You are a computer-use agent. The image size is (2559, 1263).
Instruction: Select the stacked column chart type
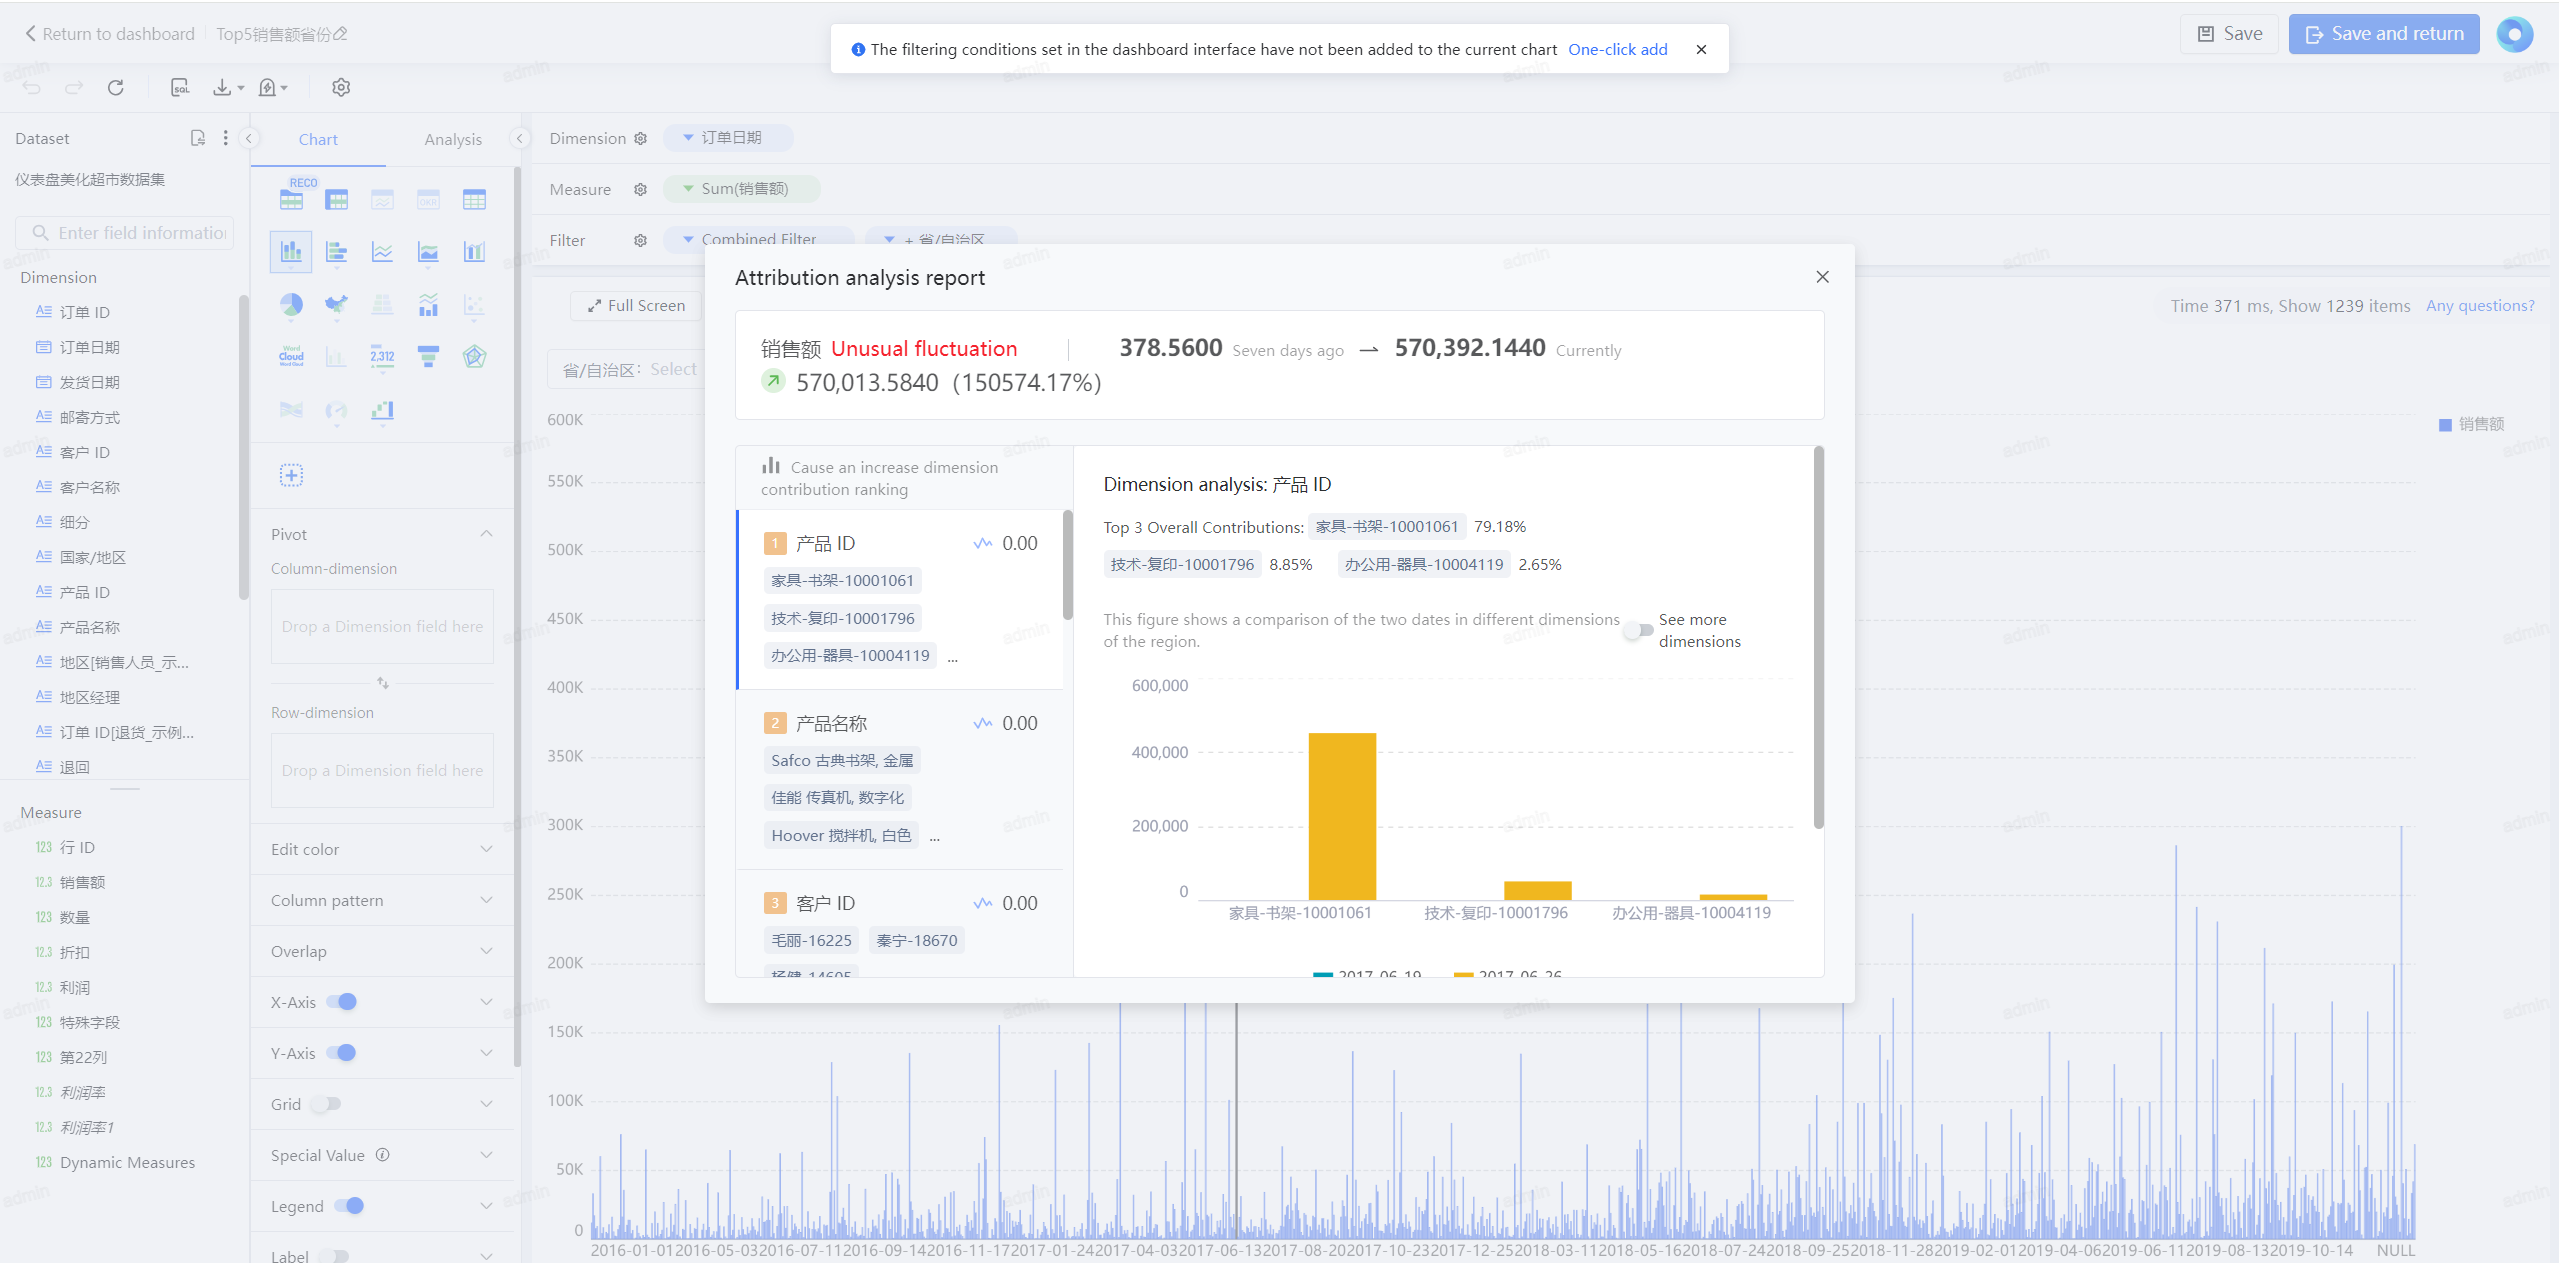coord(290,252)
